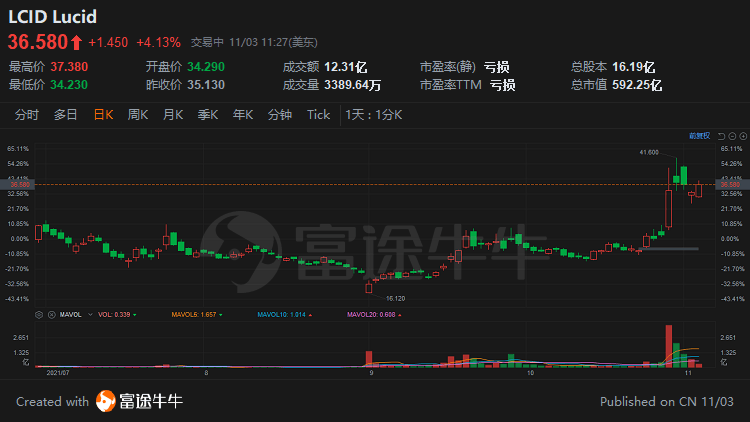This screenshot has height=422, width=750.
Task: Click the red up-arrow next to price
Action: point(77,43)
